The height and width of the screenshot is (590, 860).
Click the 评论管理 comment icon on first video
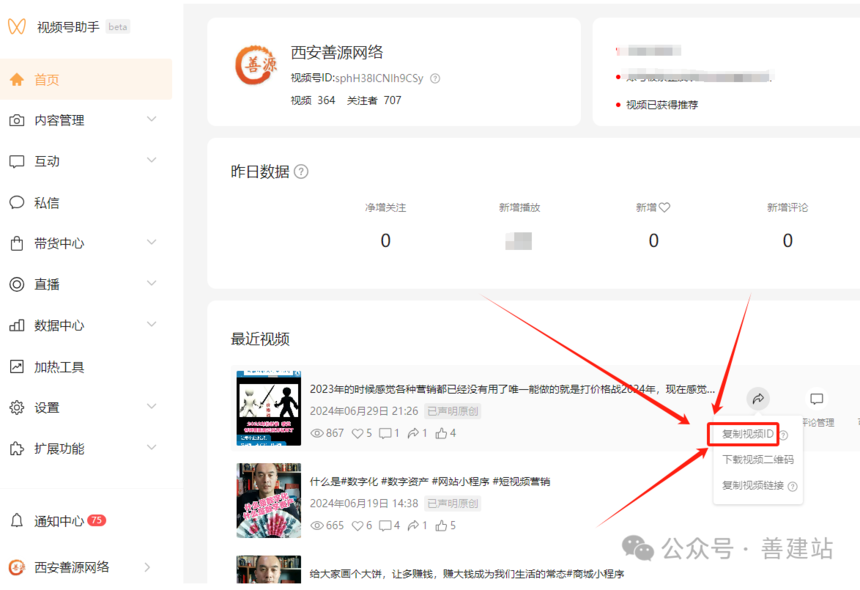[x=817, y=399]
